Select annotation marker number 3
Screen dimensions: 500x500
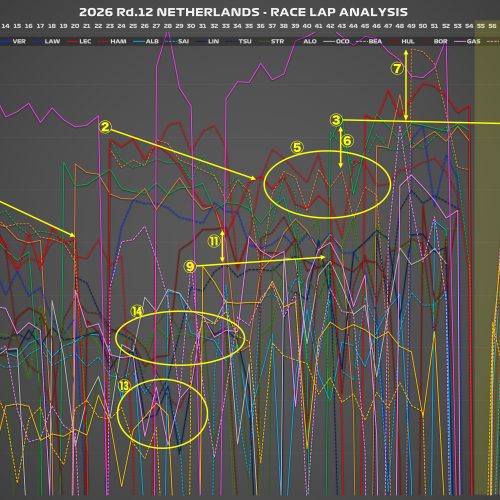tap(336, 120)
